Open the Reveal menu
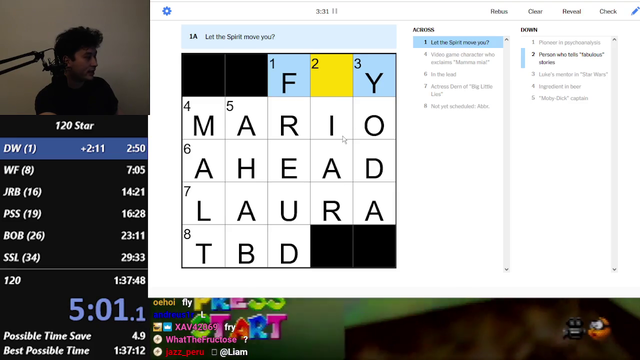 [571, 11]
